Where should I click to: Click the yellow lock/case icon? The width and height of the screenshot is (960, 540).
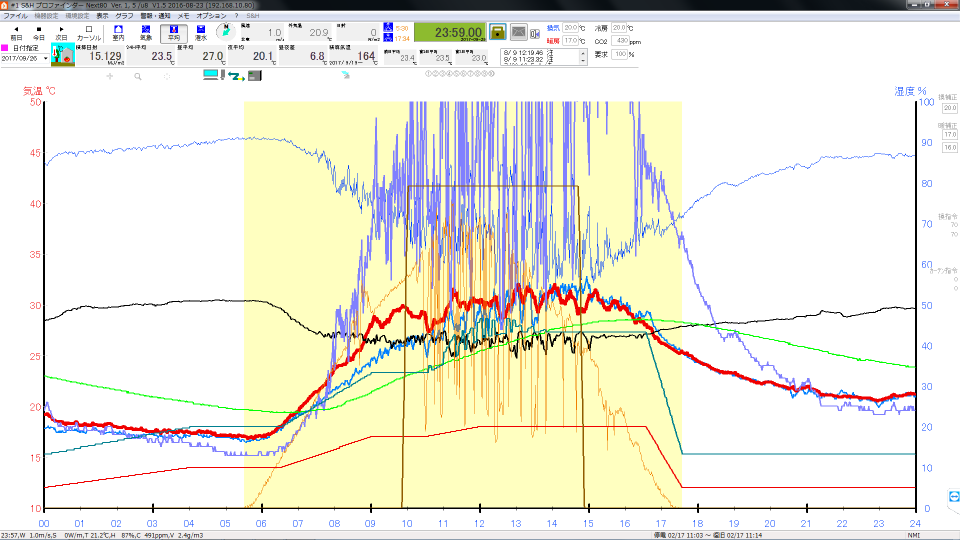coord(499,32)
